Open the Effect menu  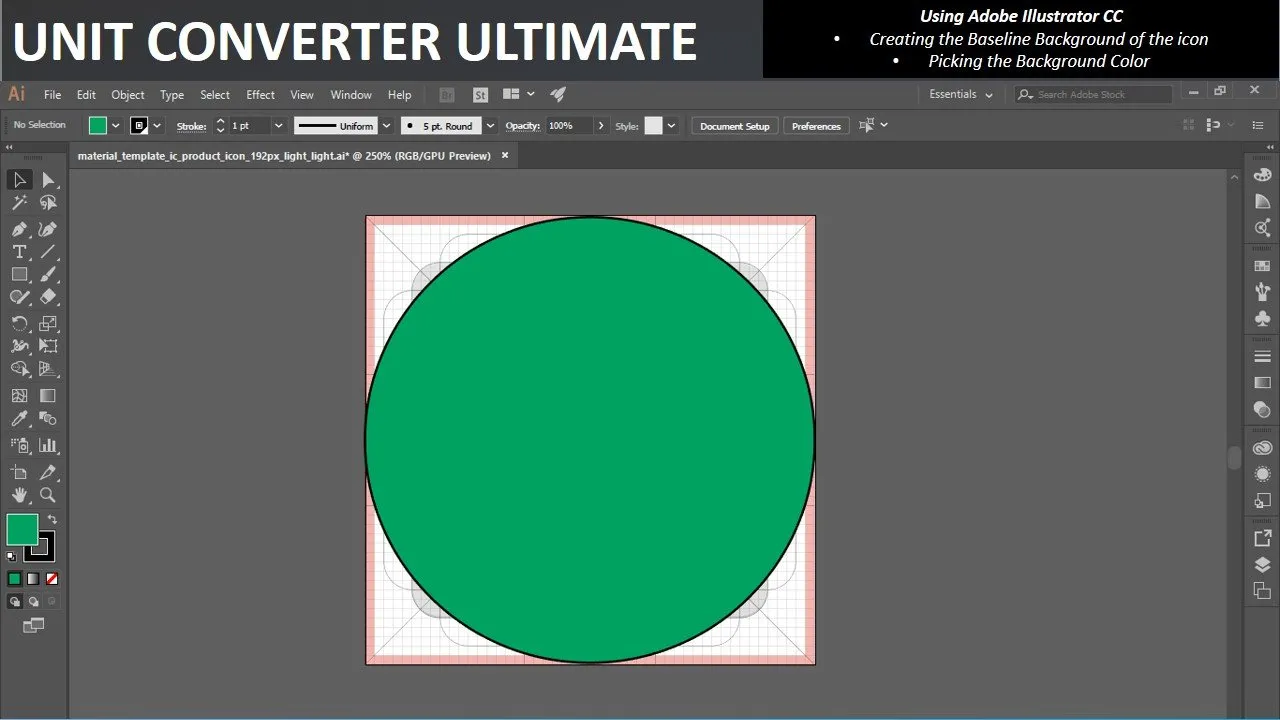(x=260, y=95)
